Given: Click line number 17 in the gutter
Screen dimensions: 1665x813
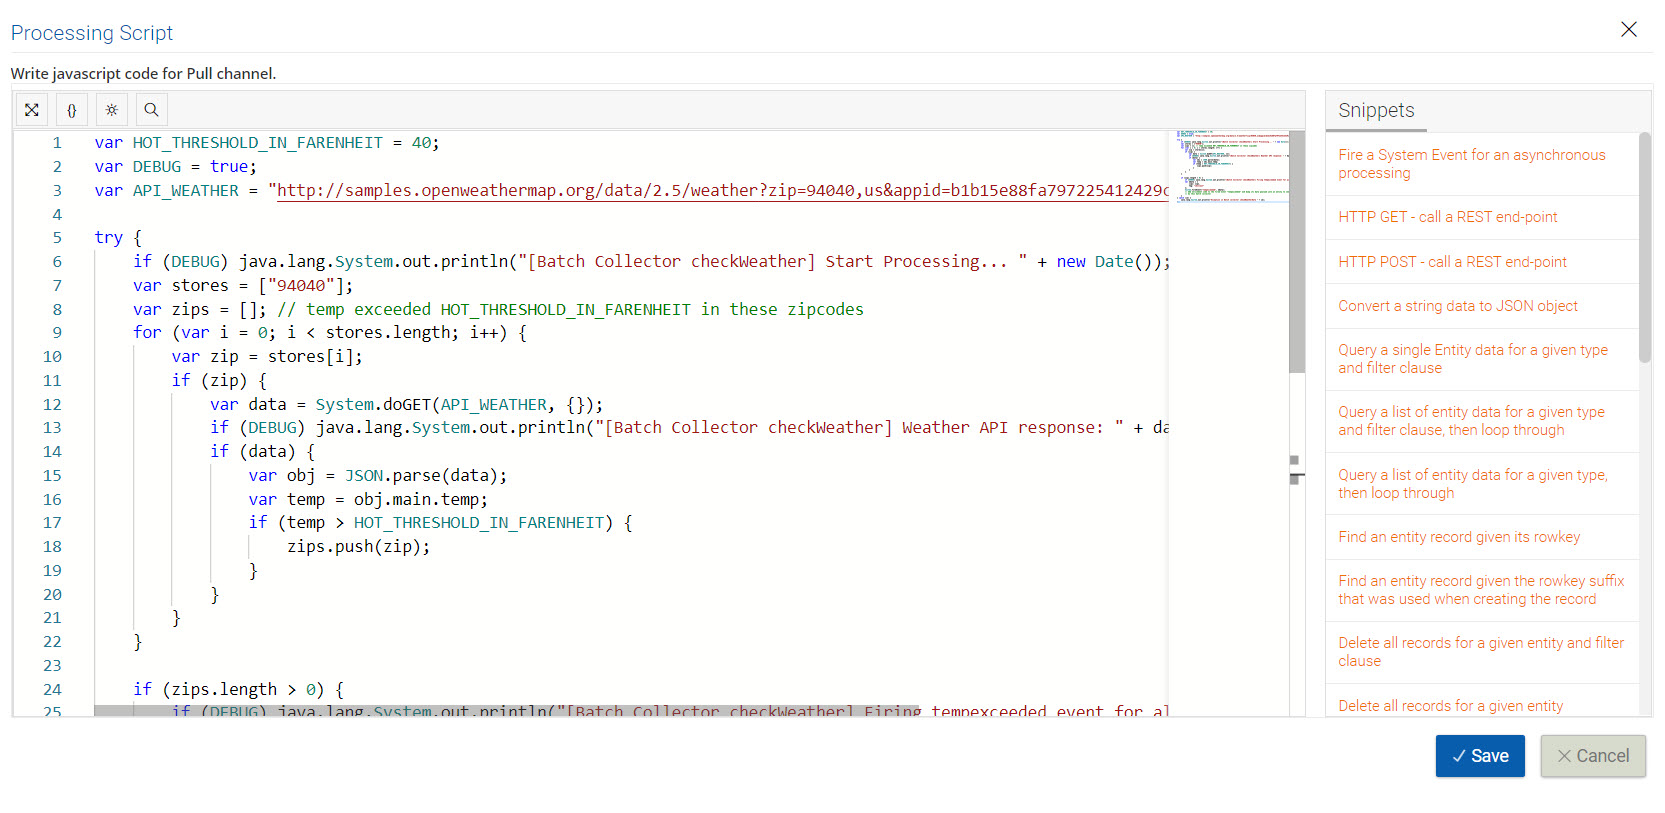Looking at the screenshot, I should (x=52, y=523).
